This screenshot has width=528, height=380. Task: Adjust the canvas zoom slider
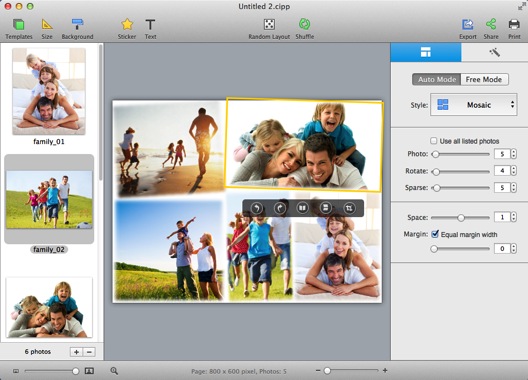351,371
